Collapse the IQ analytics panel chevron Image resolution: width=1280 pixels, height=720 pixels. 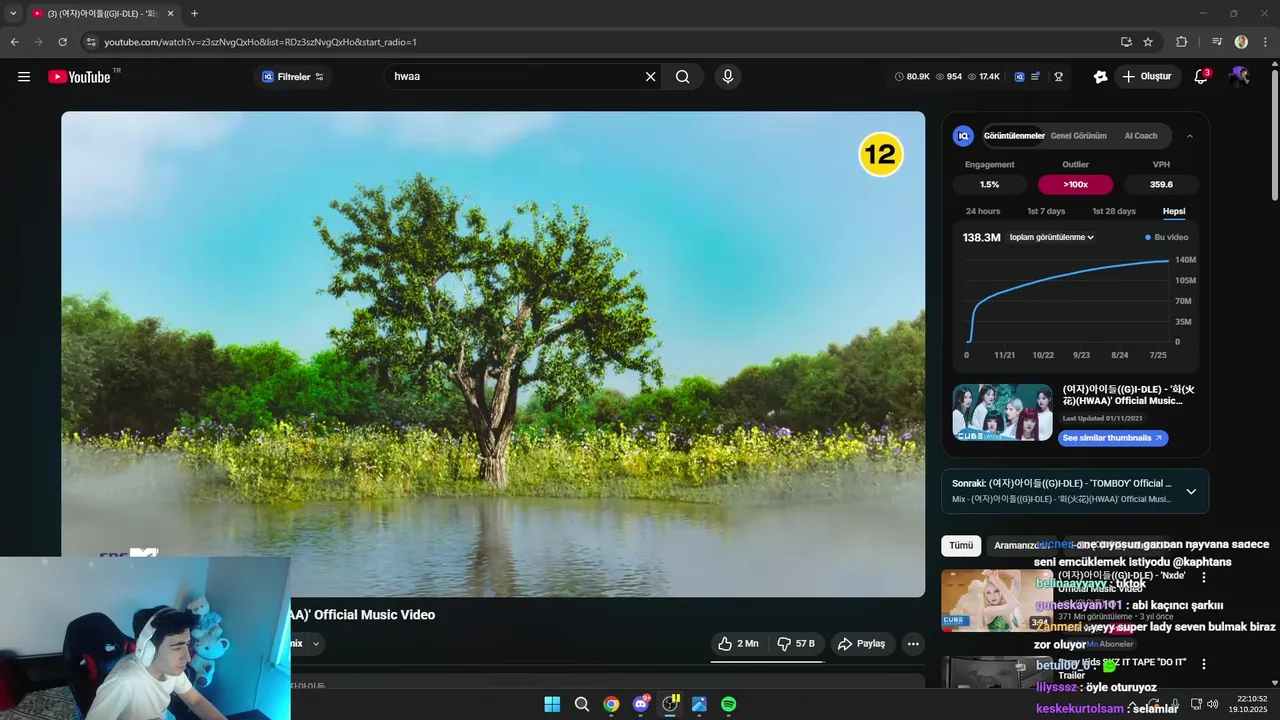[x=1190, y=136]
